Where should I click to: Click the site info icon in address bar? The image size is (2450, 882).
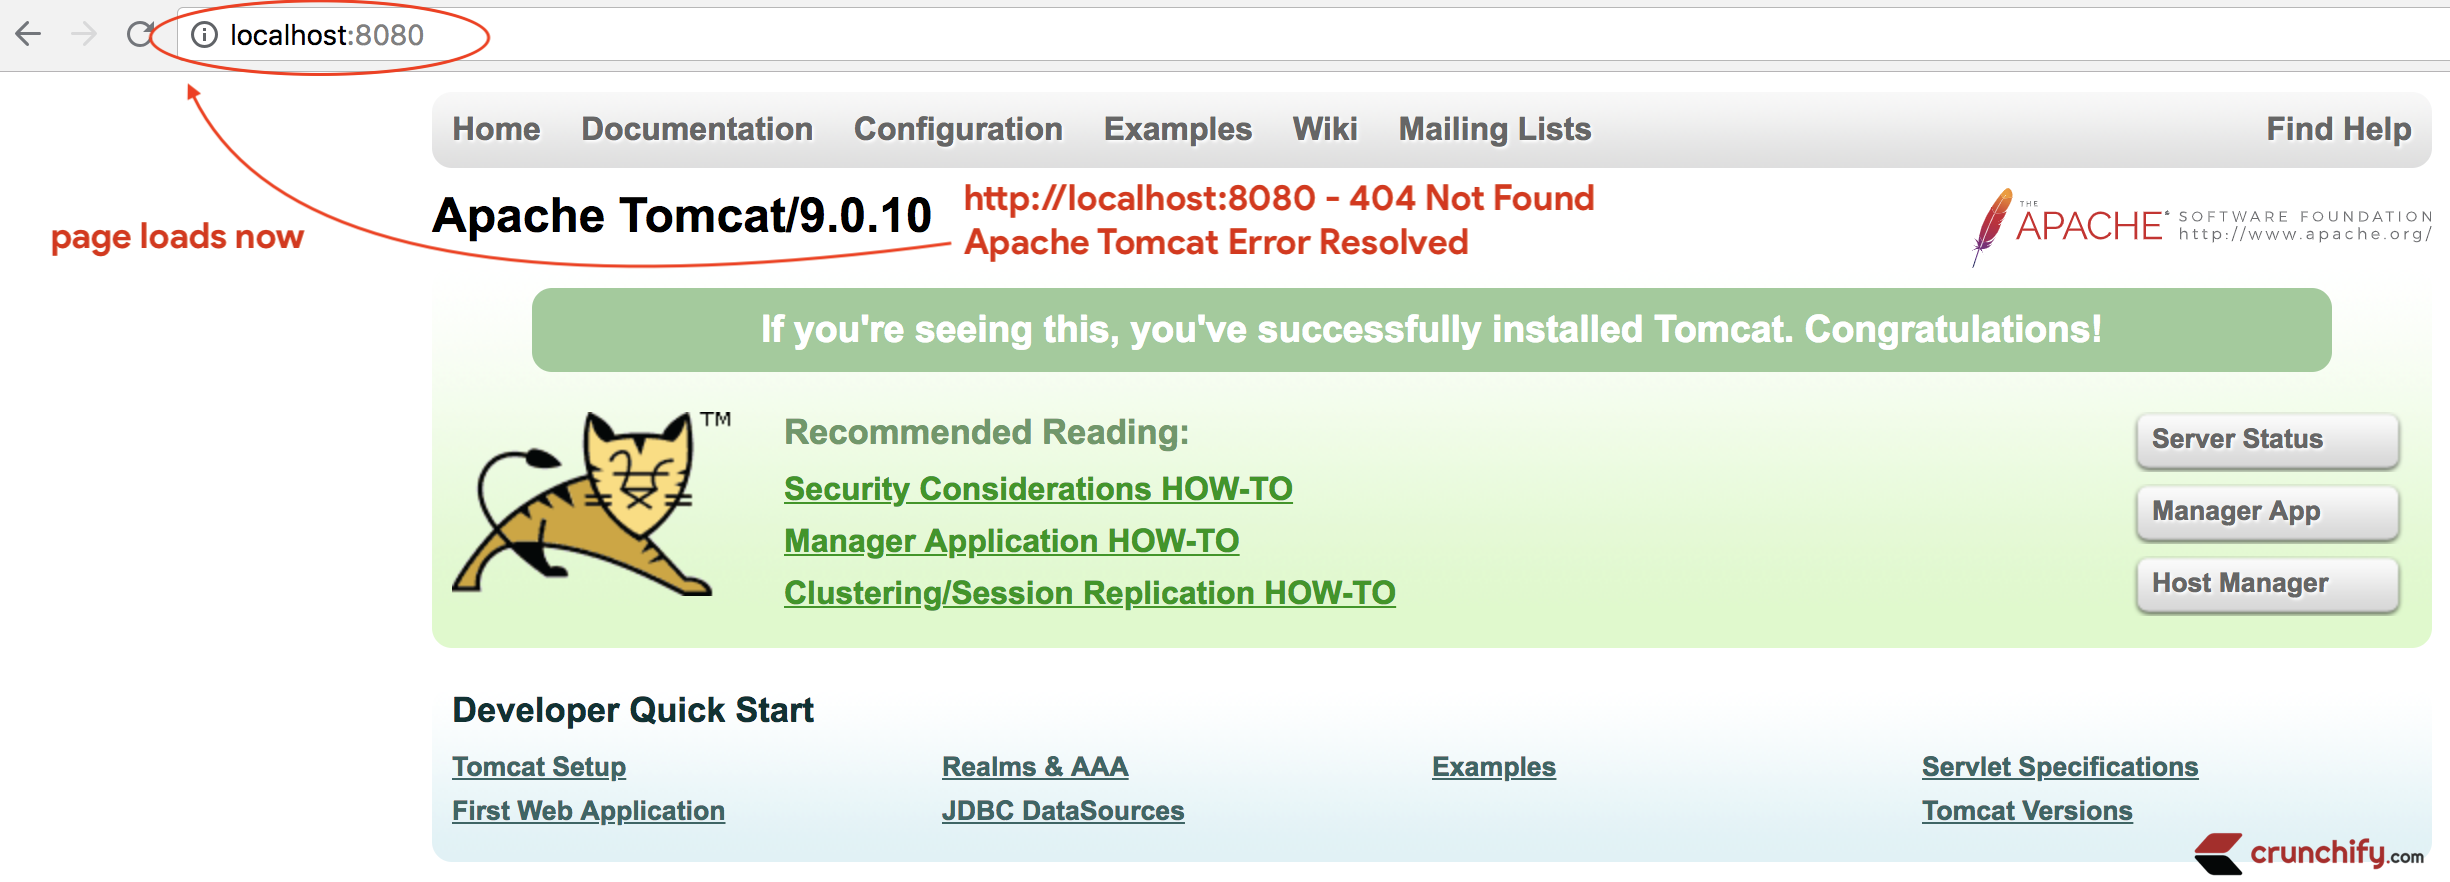(x=204, y=35)
